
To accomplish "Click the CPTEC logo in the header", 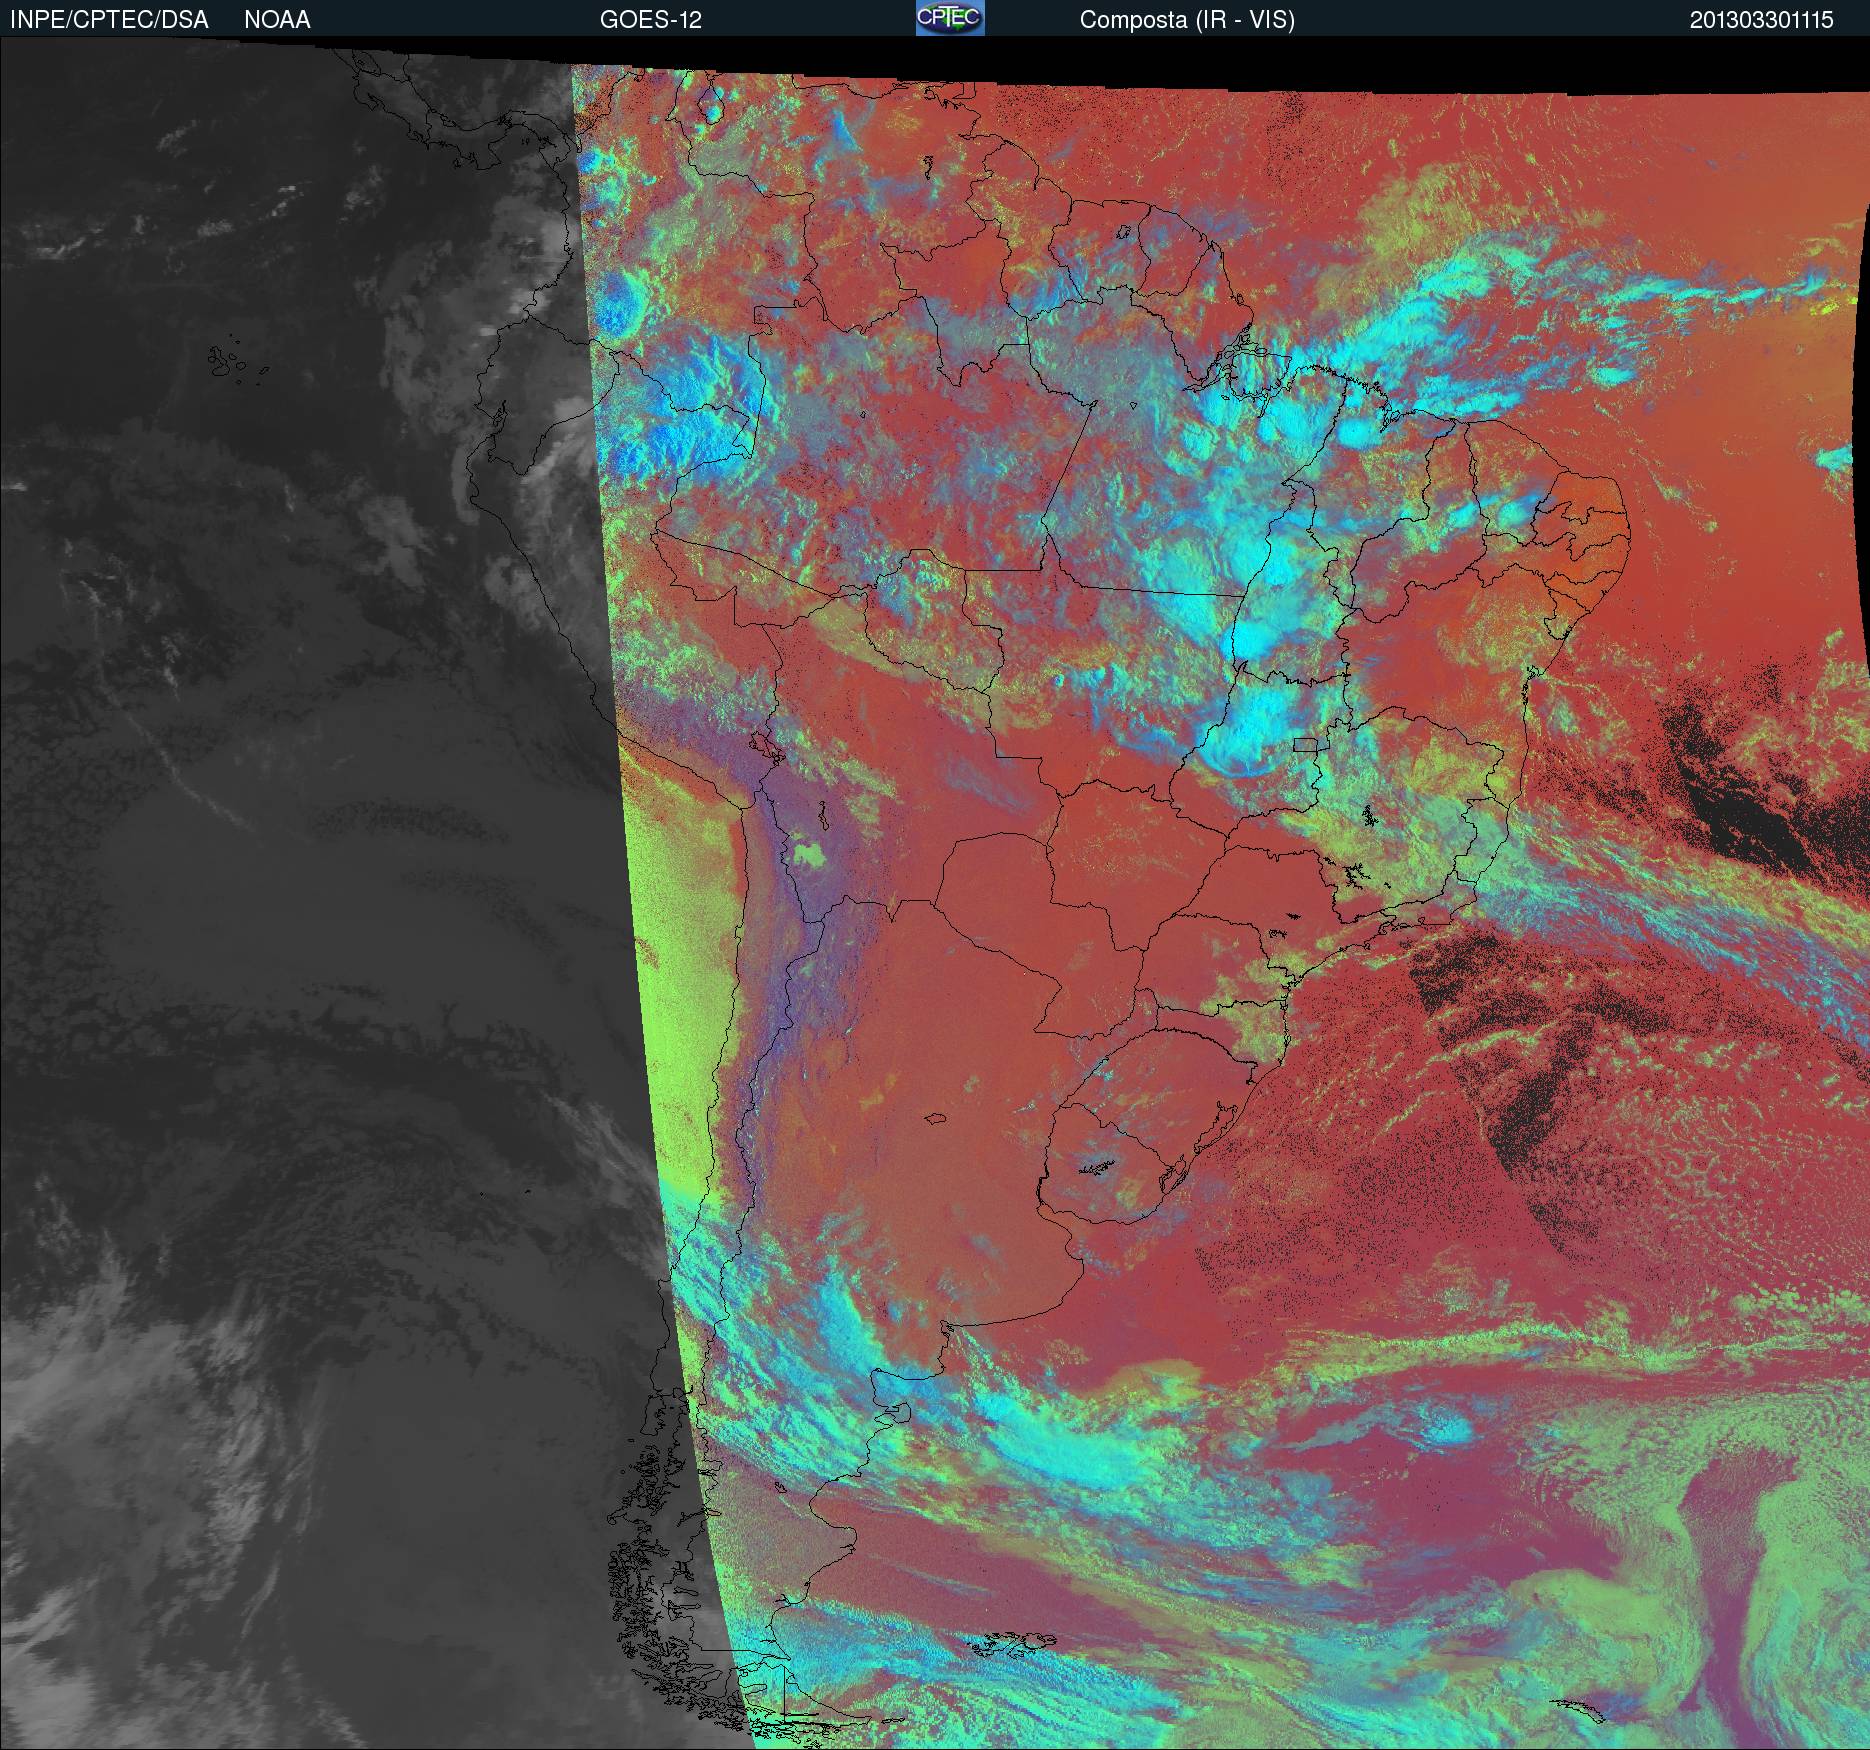I will [950, 18].
